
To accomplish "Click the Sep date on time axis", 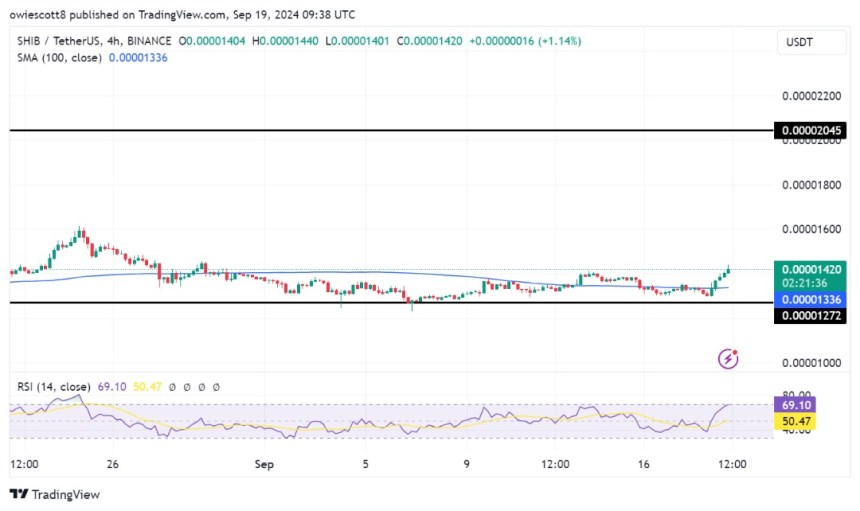I will coord(264,464).
